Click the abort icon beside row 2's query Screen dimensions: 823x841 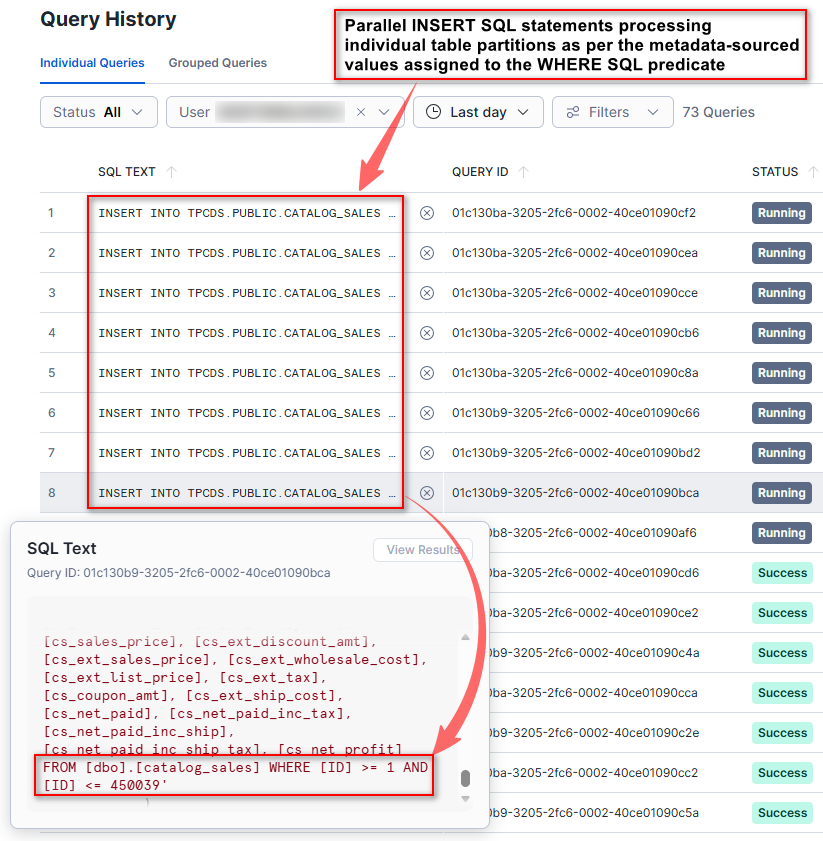425,253
